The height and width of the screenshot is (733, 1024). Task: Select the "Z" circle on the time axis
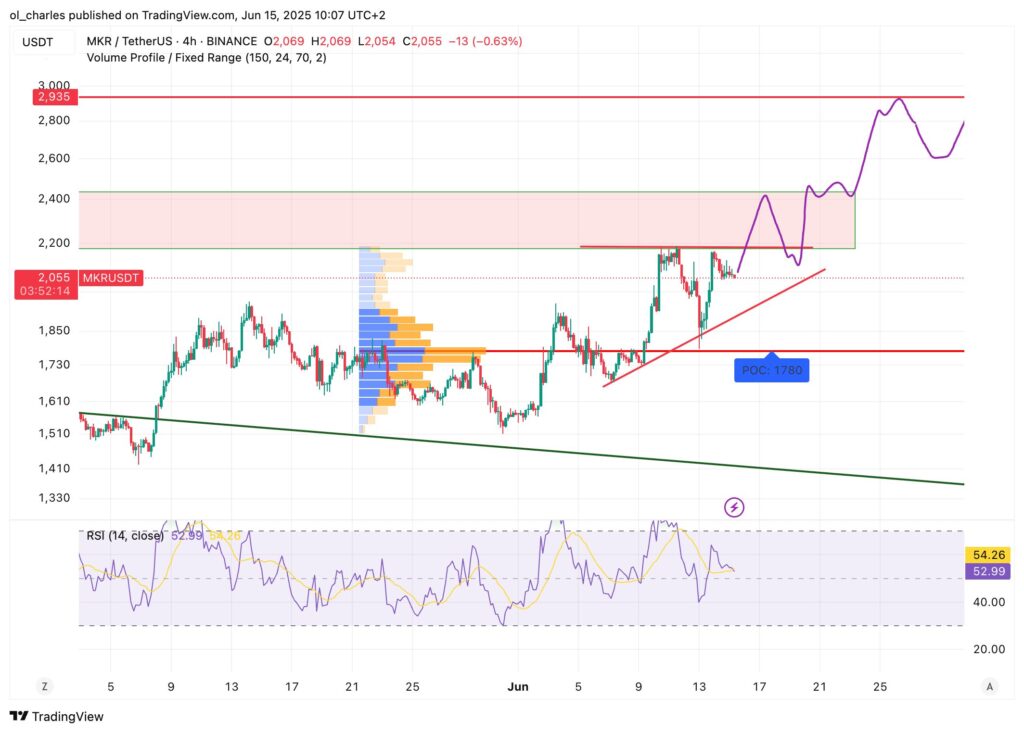(44, 687)
